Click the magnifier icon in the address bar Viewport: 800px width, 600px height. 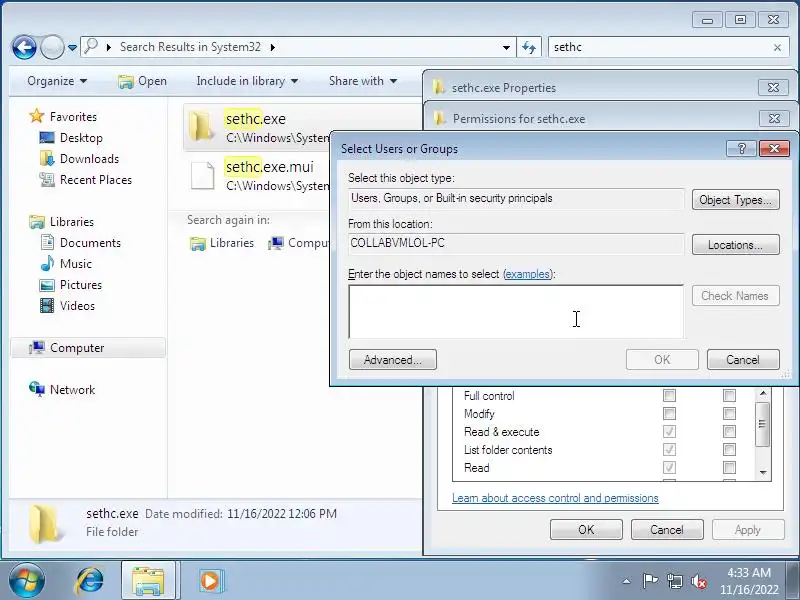(x=91, y=46)
